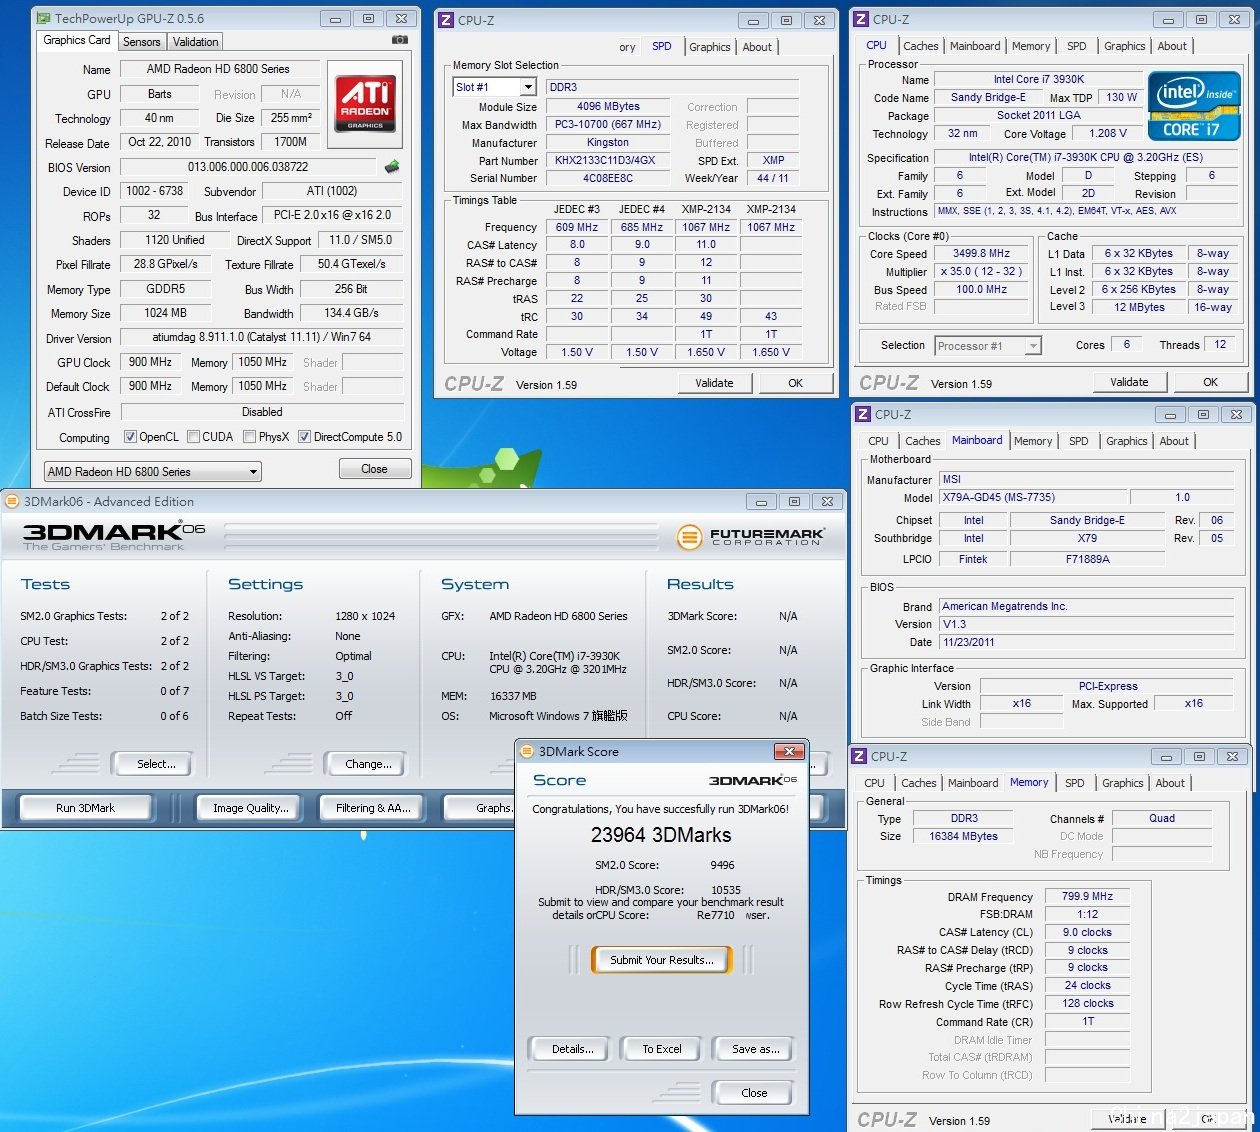Click the Save as... button
The height and width of the screenshot is (1132, 1260).
[755, 1049]
